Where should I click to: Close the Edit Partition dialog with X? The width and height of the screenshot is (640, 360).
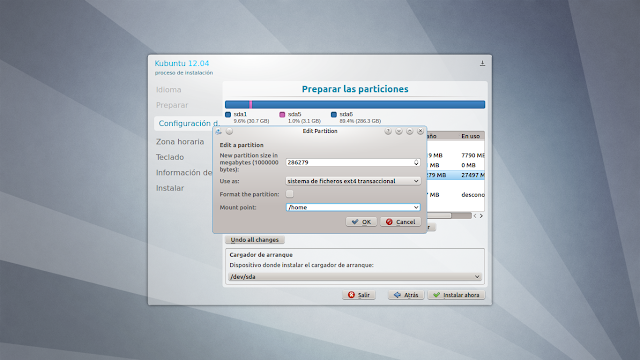tap(420, 131)
